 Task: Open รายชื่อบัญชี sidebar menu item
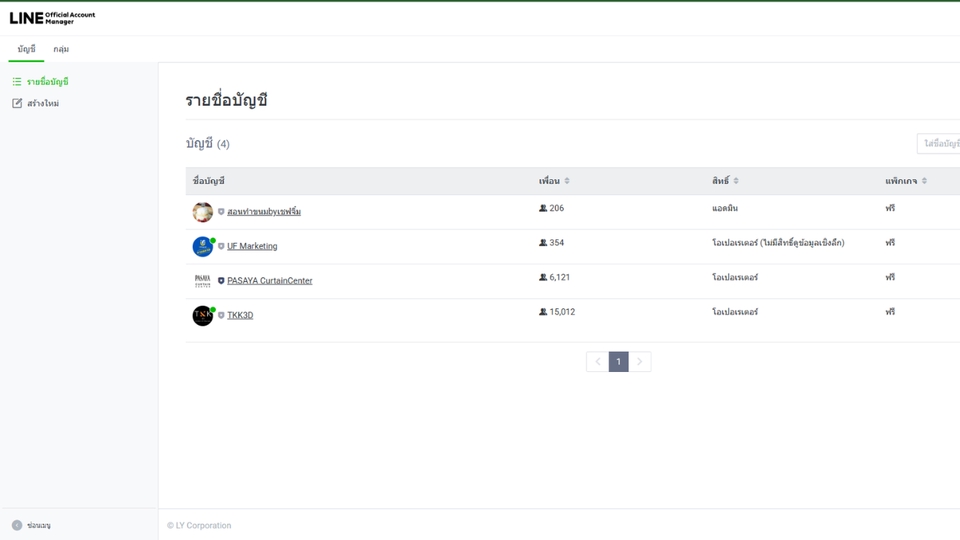47,81
